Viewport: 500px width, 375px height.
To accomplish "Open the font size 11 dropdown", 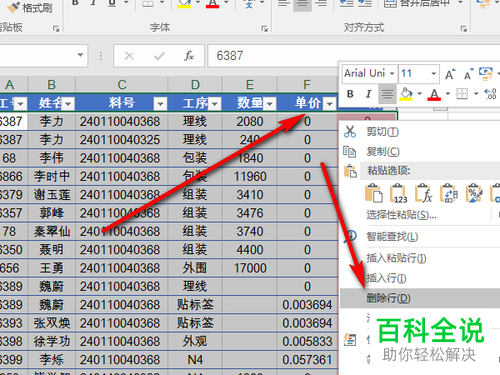I will point(433,74).
